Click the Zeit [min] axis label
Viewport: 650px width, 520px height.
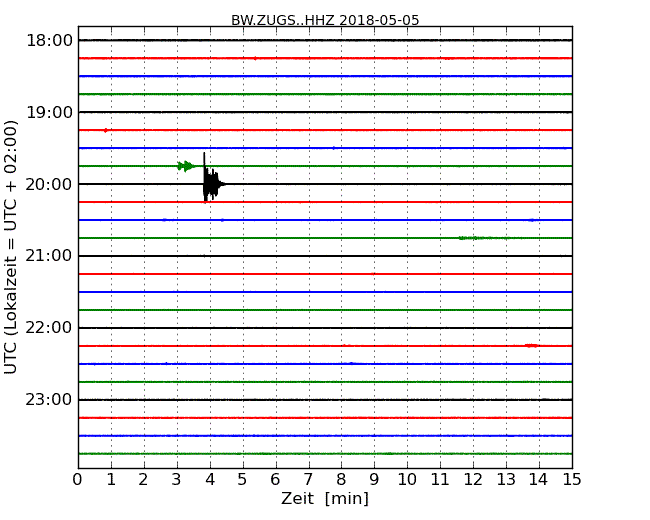point(325,498)
